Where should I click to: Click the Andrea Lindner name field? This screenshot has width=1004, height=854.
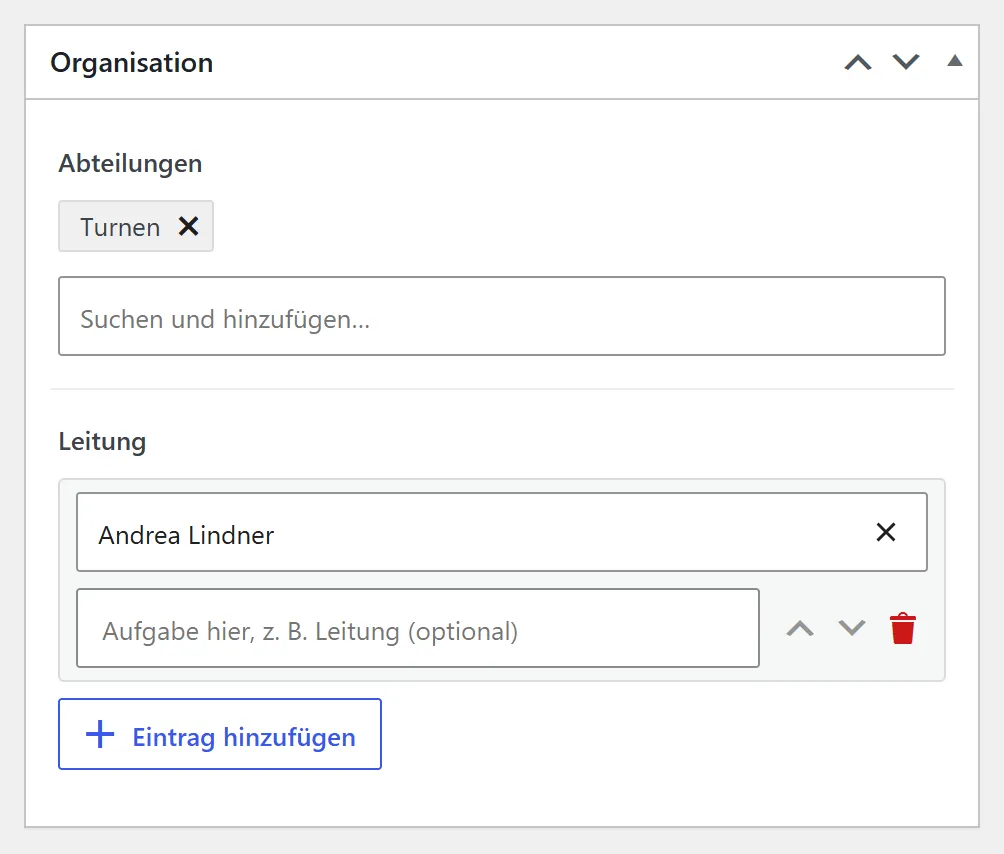pos(502,532)
